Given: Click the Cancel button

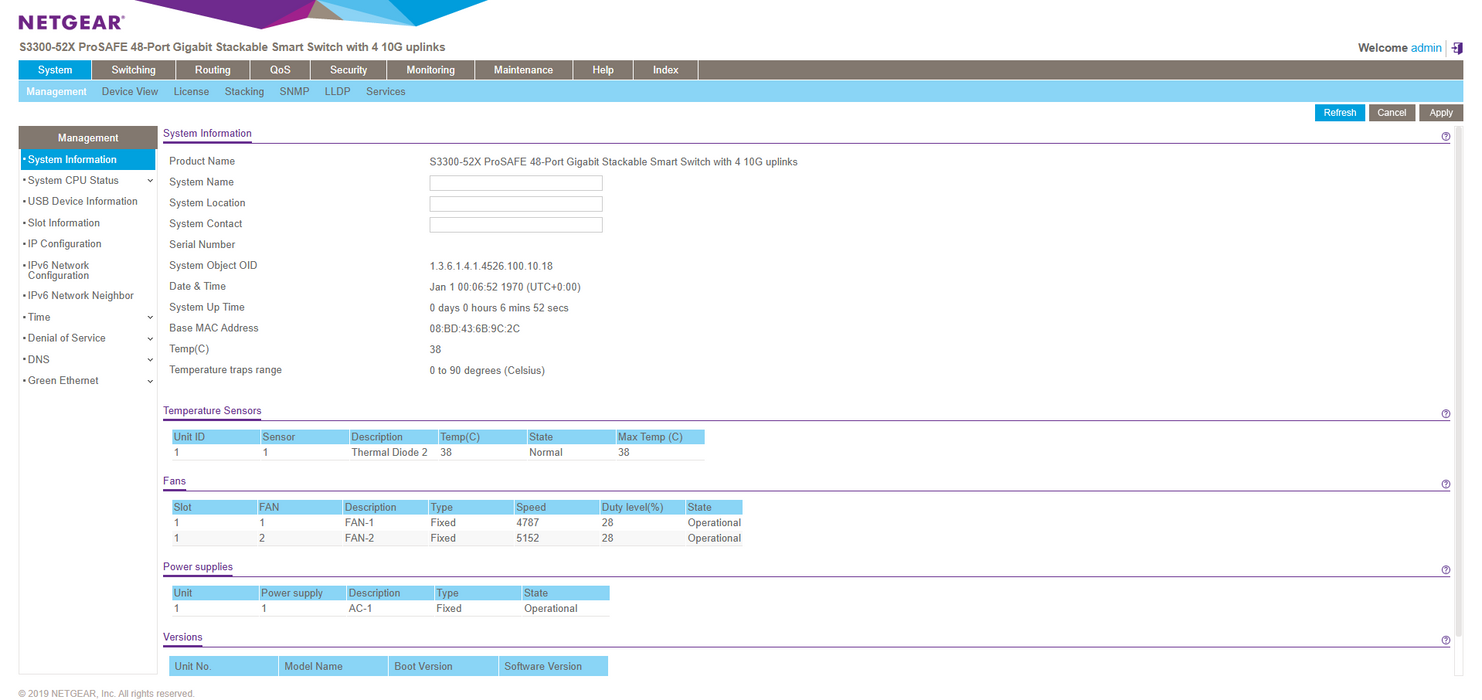Looking at the screenshot, I should pos(1392,113).
